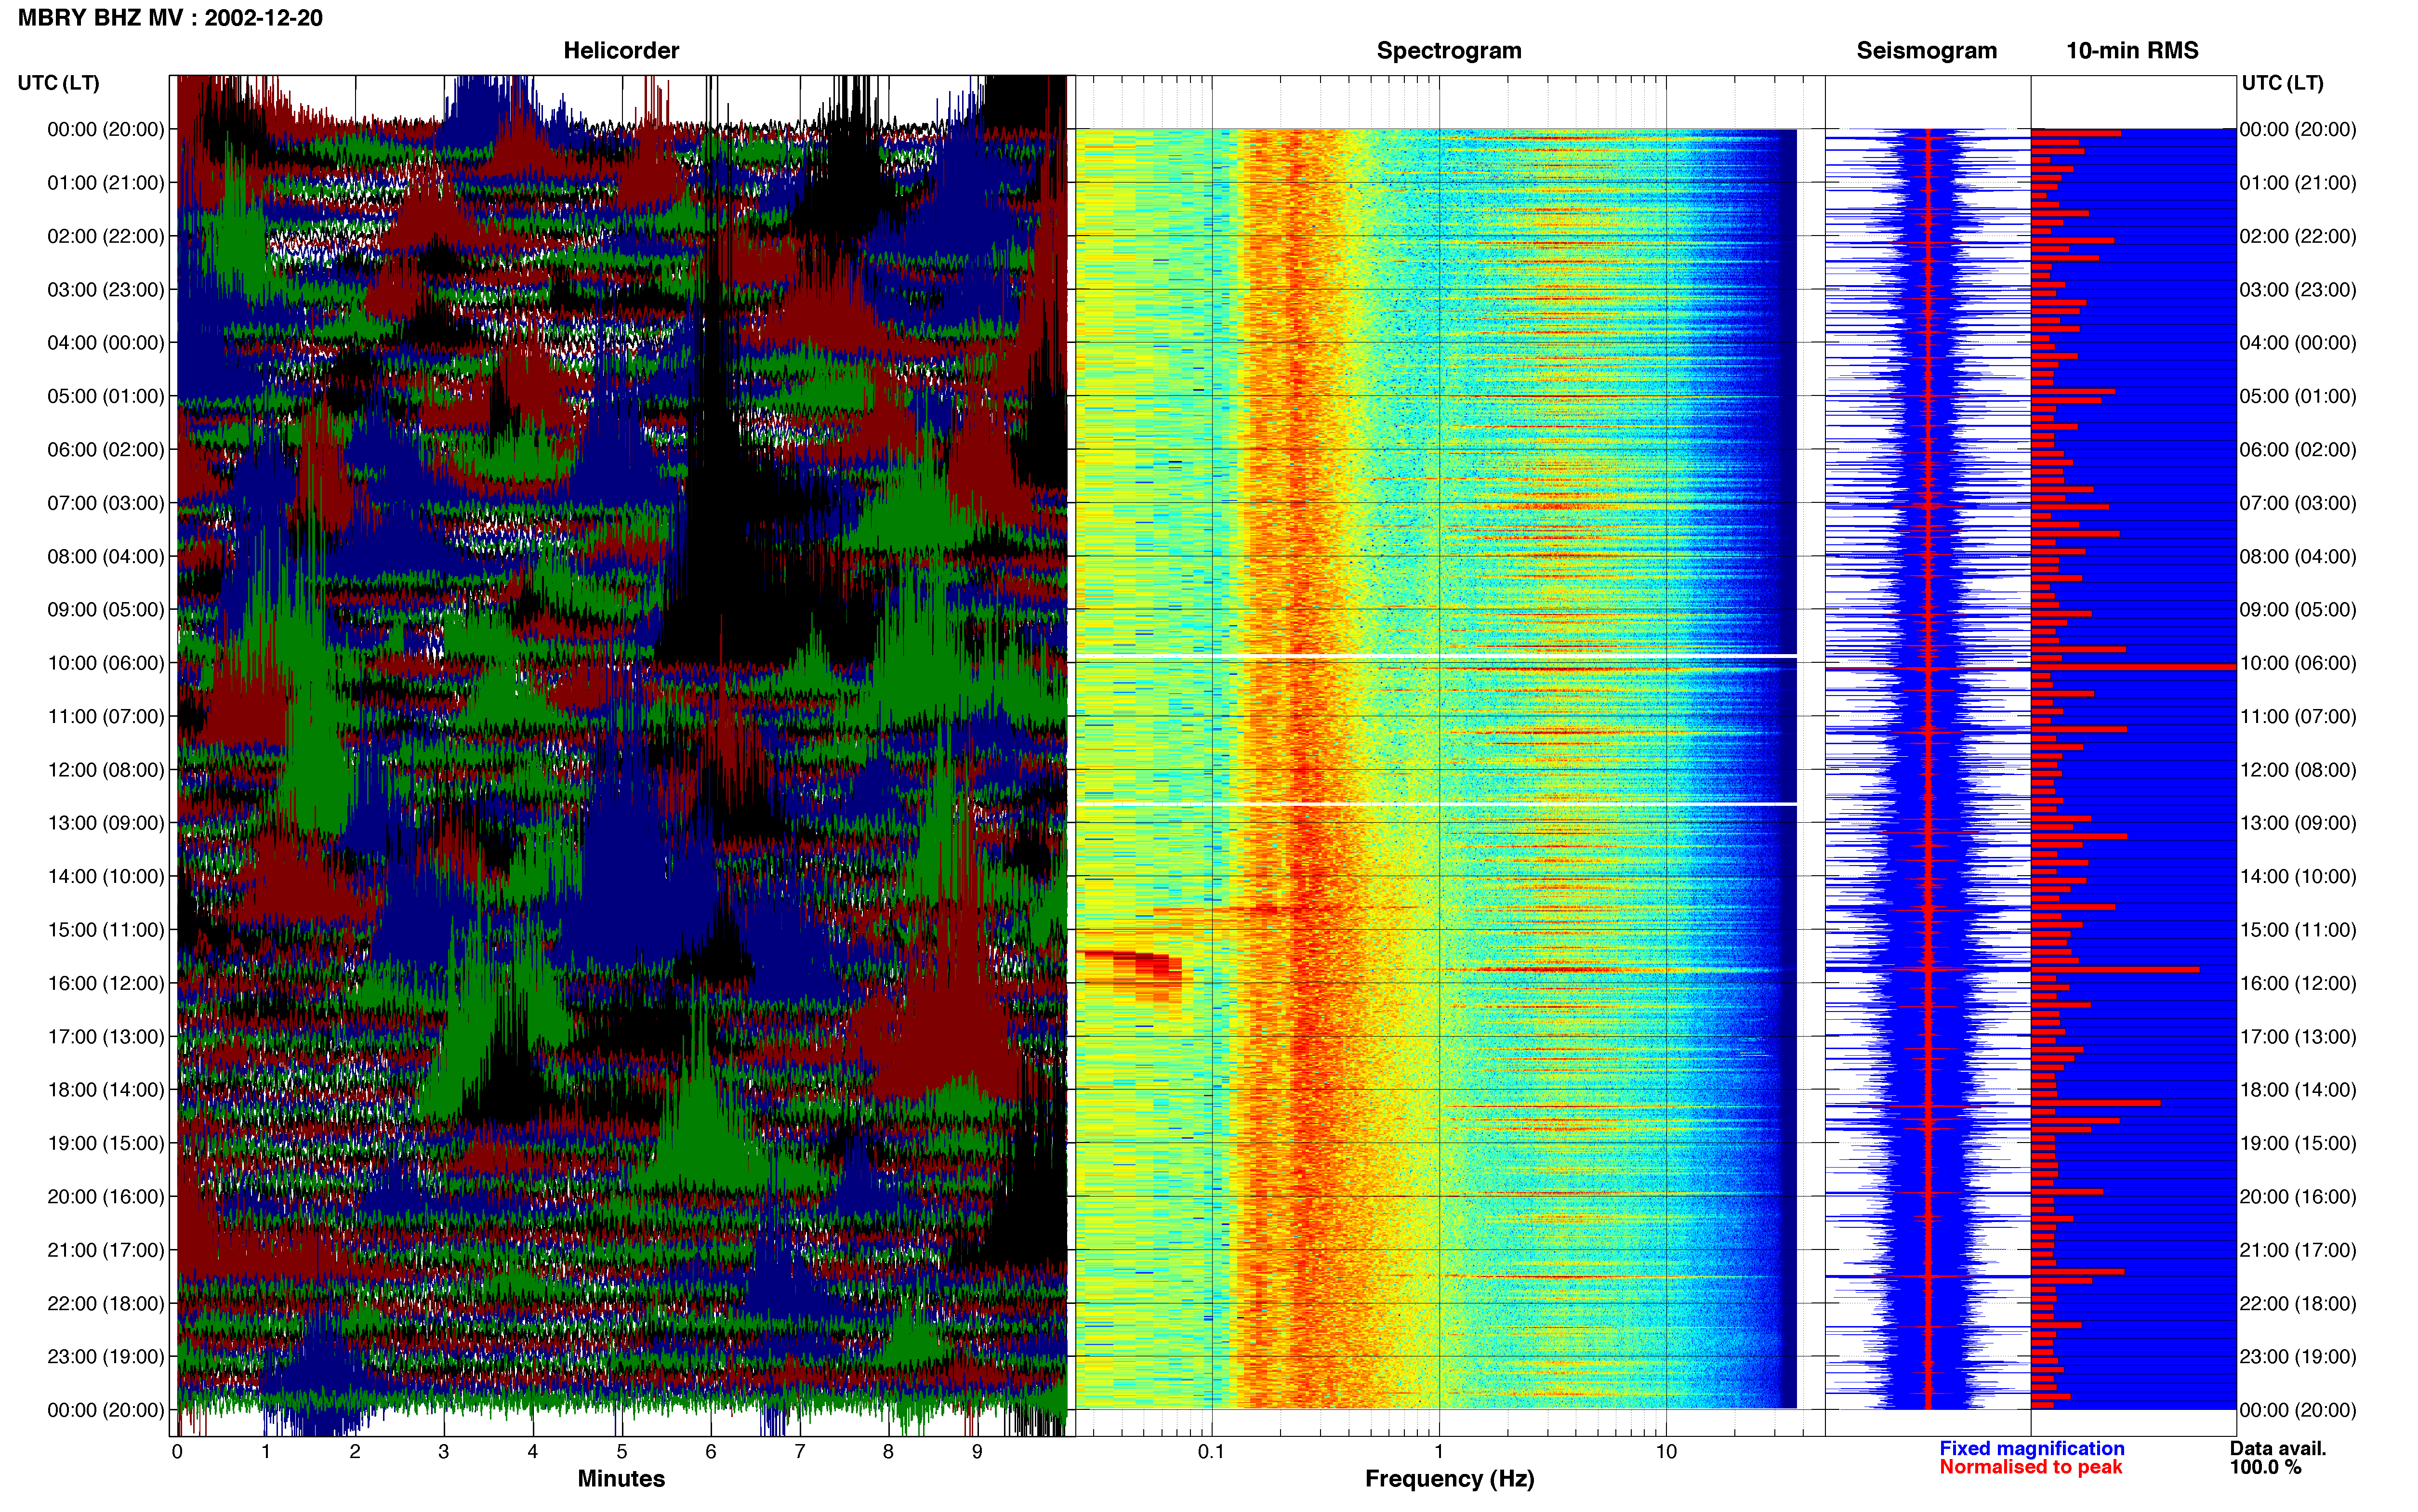
Task: Click "10:00 (06:00)" on the left time axis
Action: pos(106,663)
